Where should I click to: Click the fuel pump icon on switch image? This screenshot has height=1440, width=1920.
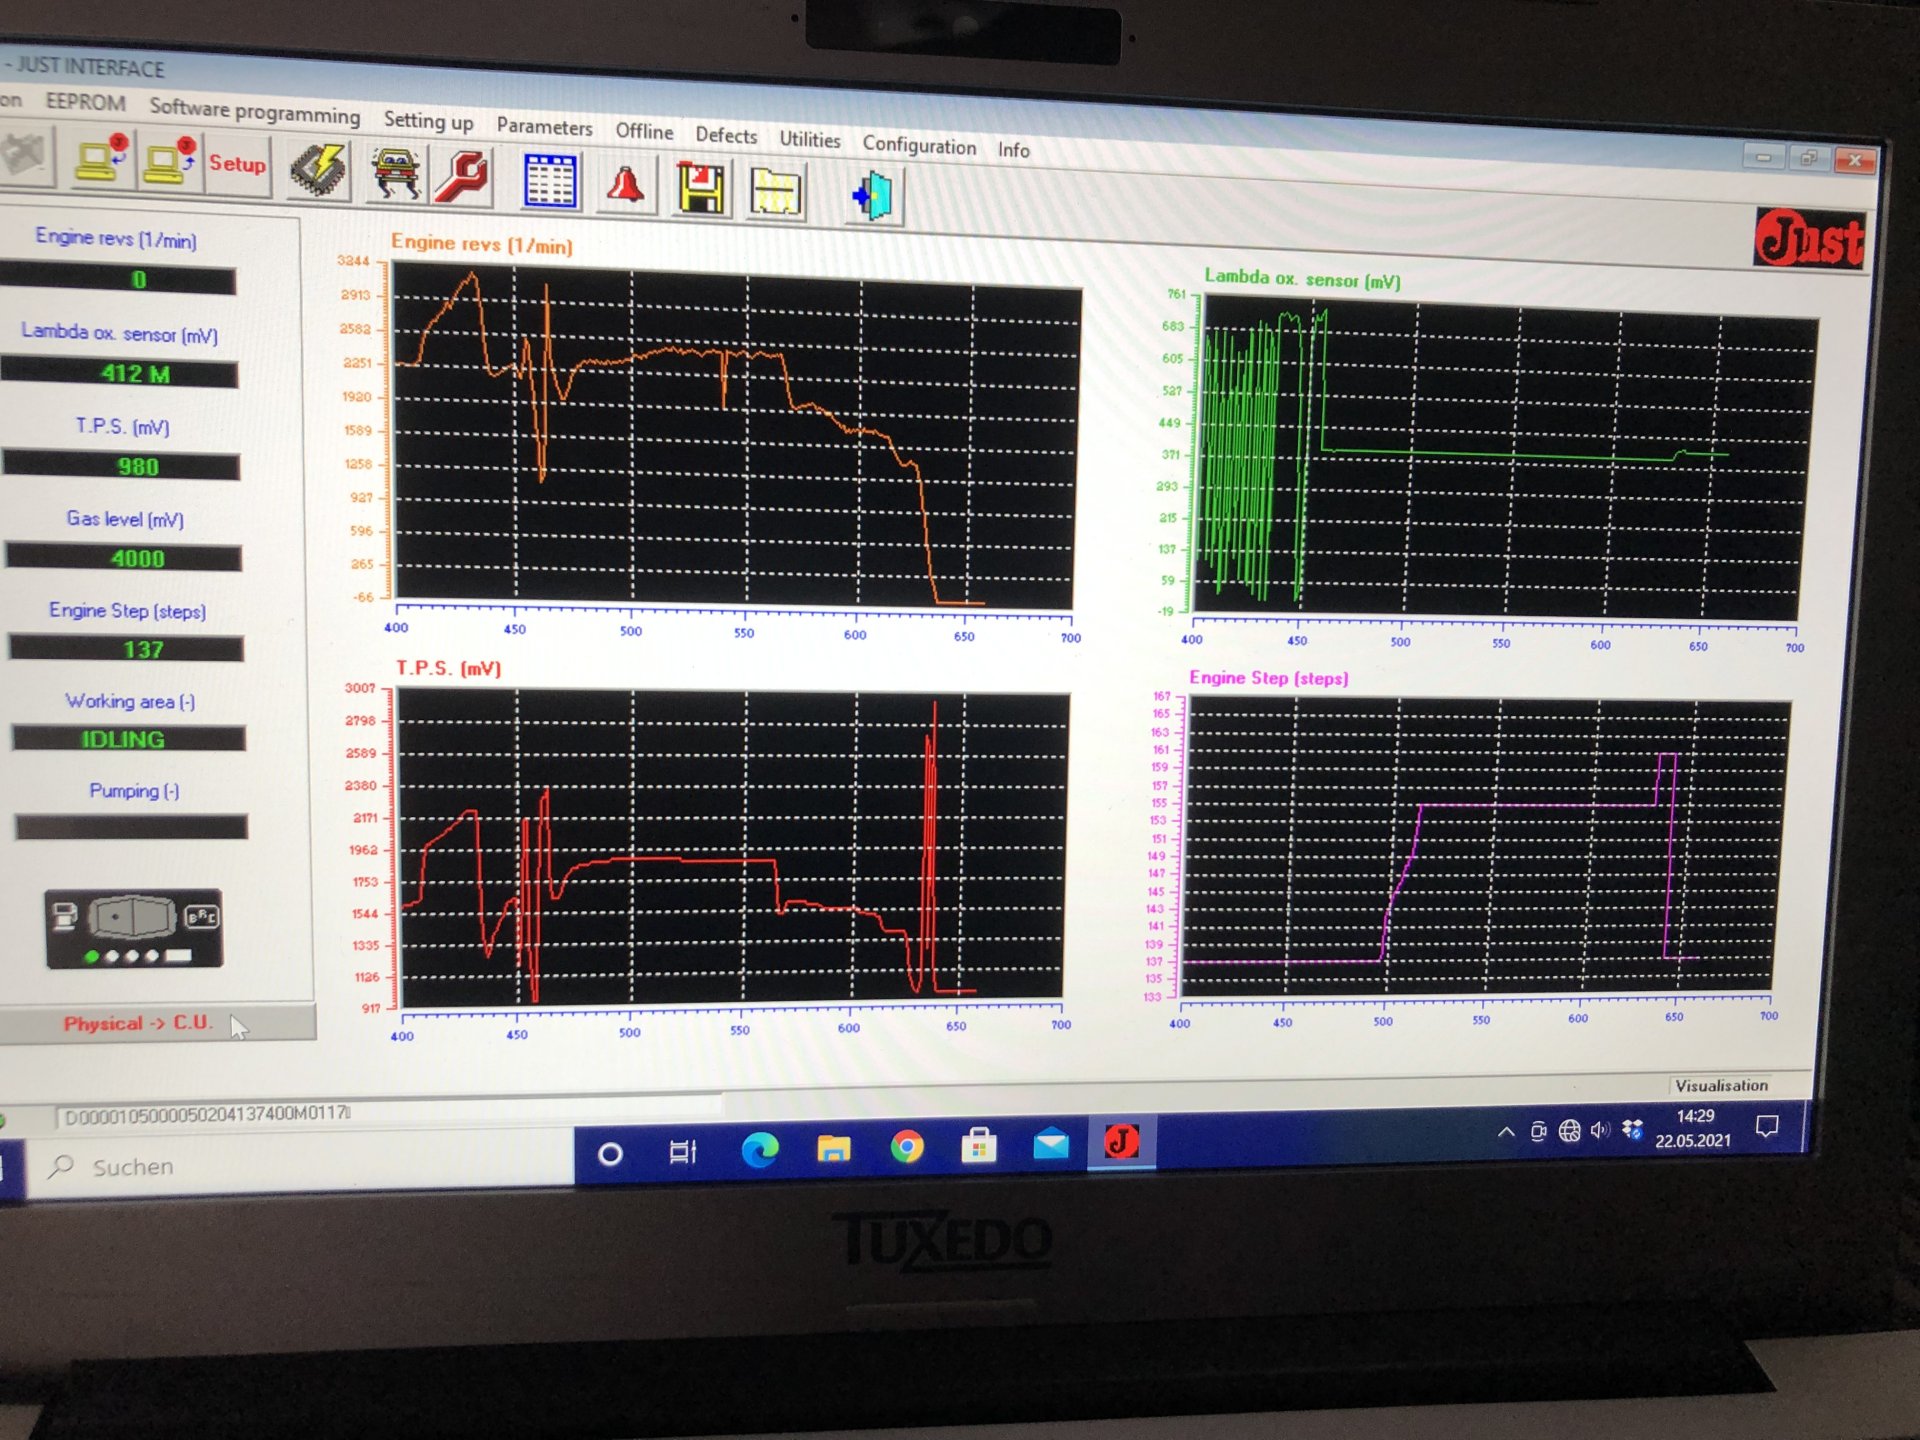click(x=65, y=914)
